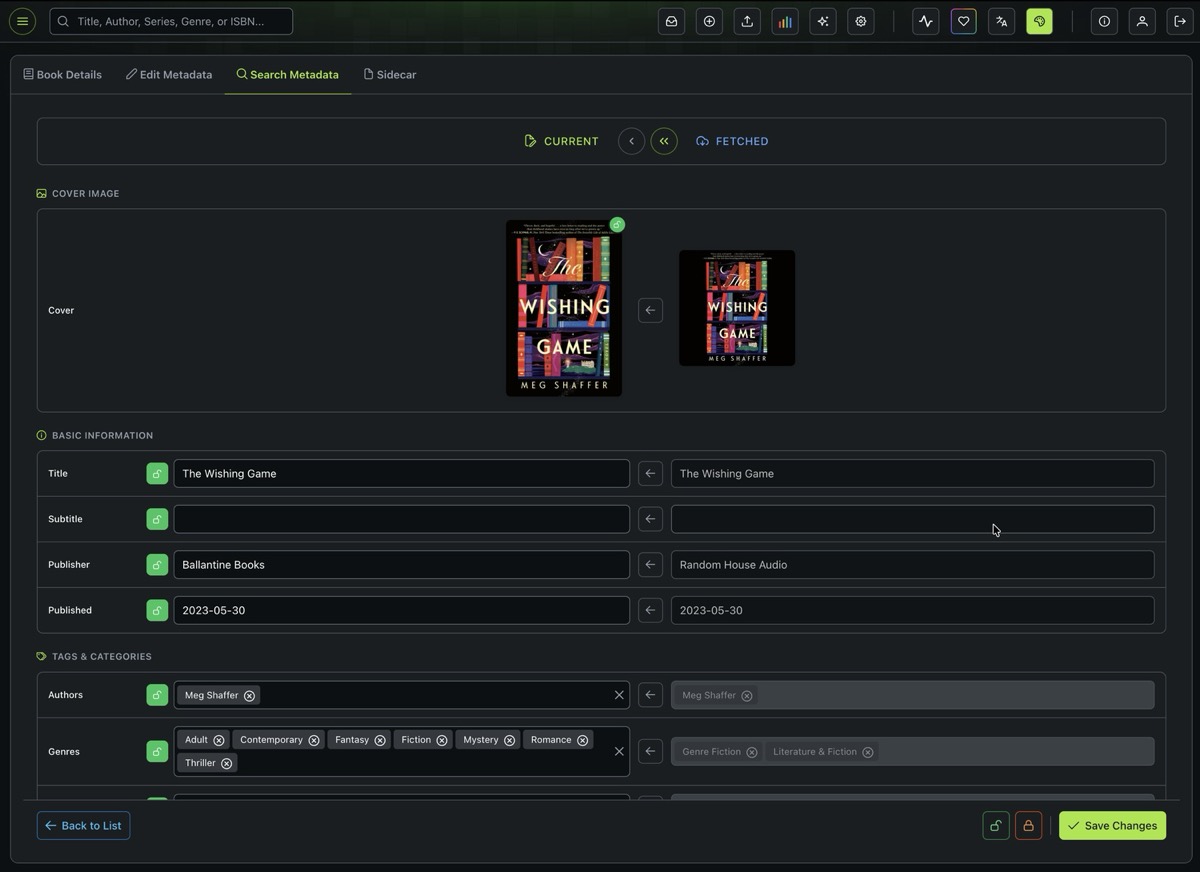Image resolution: width=1200 pixels, height=872 pixels.
Task: Select the AI sparkles tool
Action: [x=823, y=21]
